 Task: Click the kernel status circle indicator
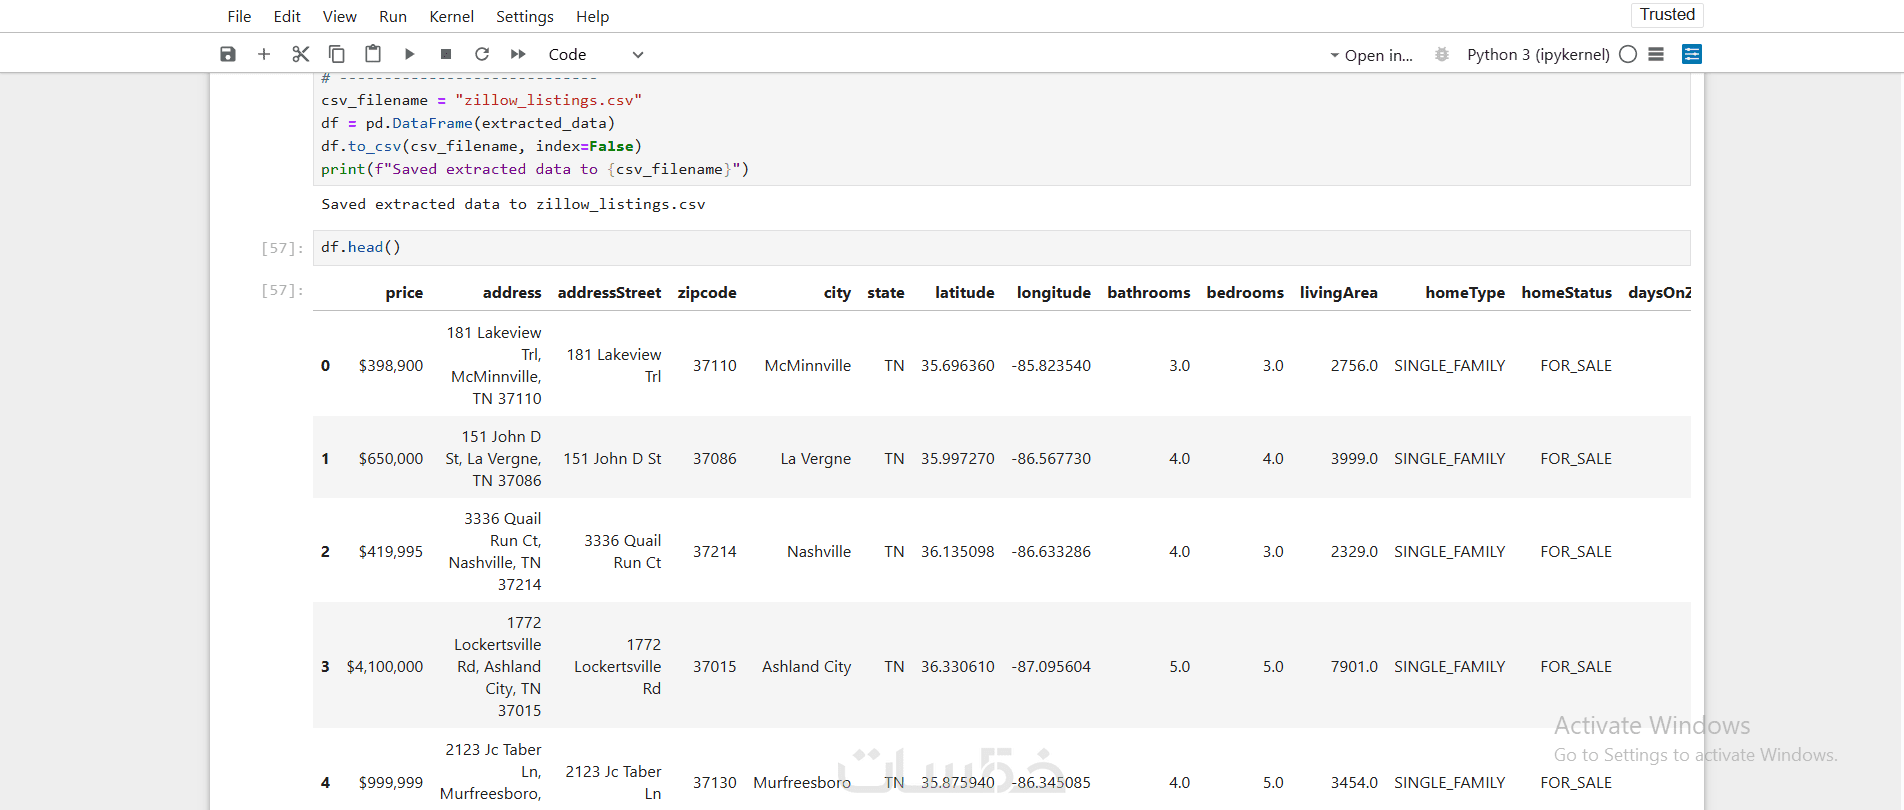(1628, 54)
